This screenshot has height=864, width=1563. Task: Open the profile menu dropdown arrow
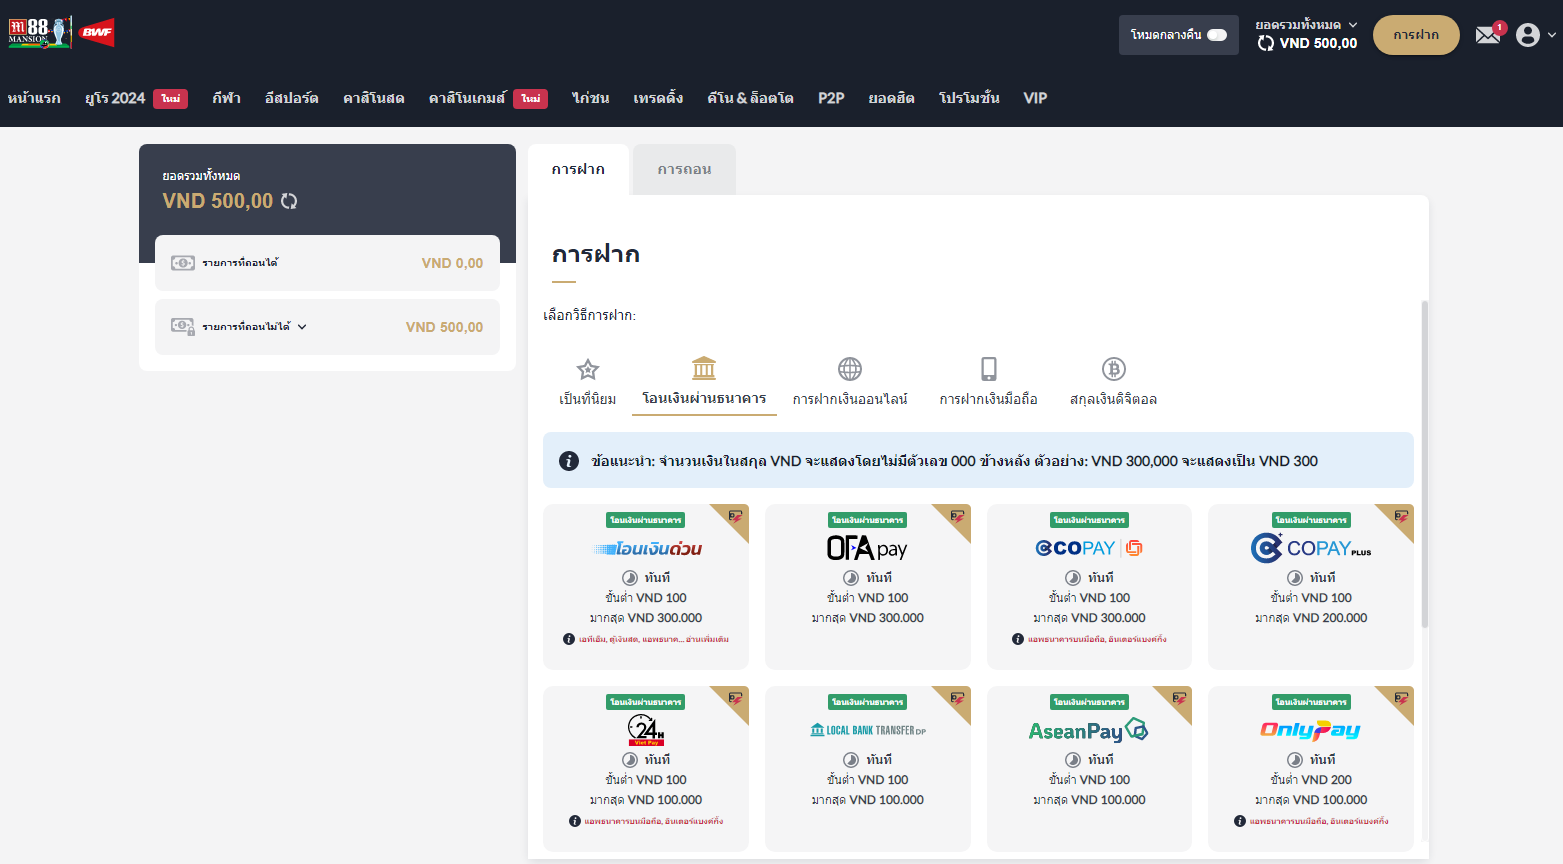(x=1551, y=35)
